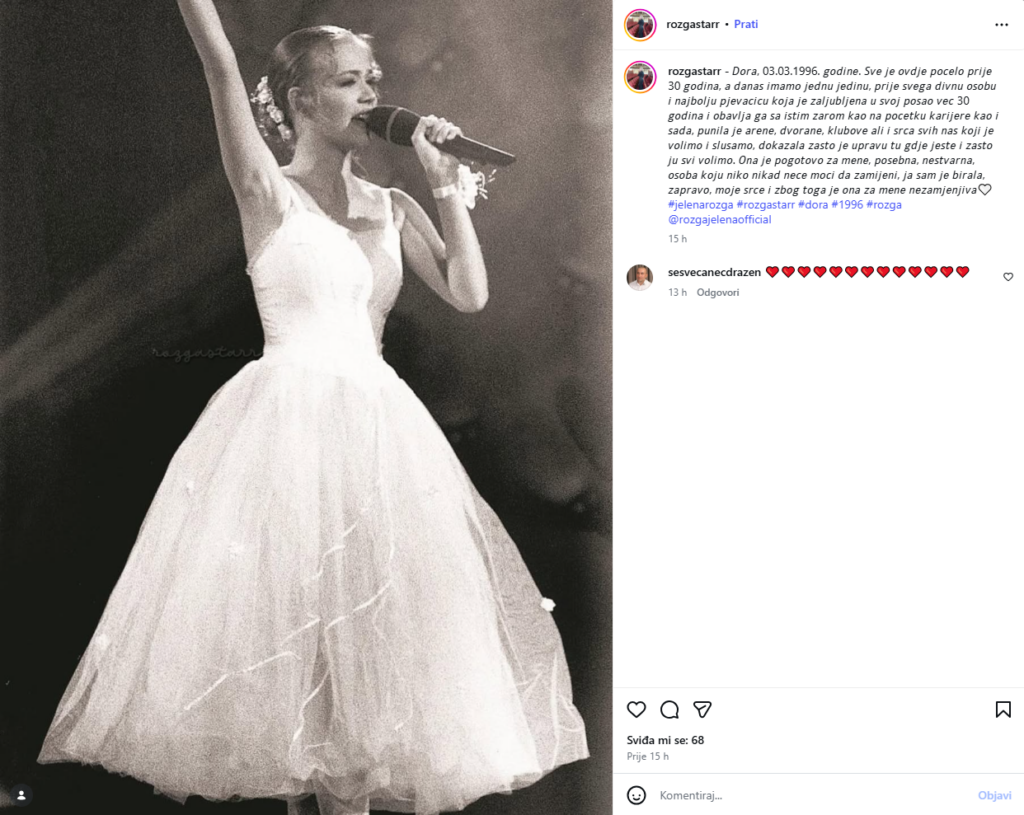The width and height of the screenshot is (1024, 815).
Task: Show tagged people icon on photo
Action: pyautogui.click(x=20, y=795)
